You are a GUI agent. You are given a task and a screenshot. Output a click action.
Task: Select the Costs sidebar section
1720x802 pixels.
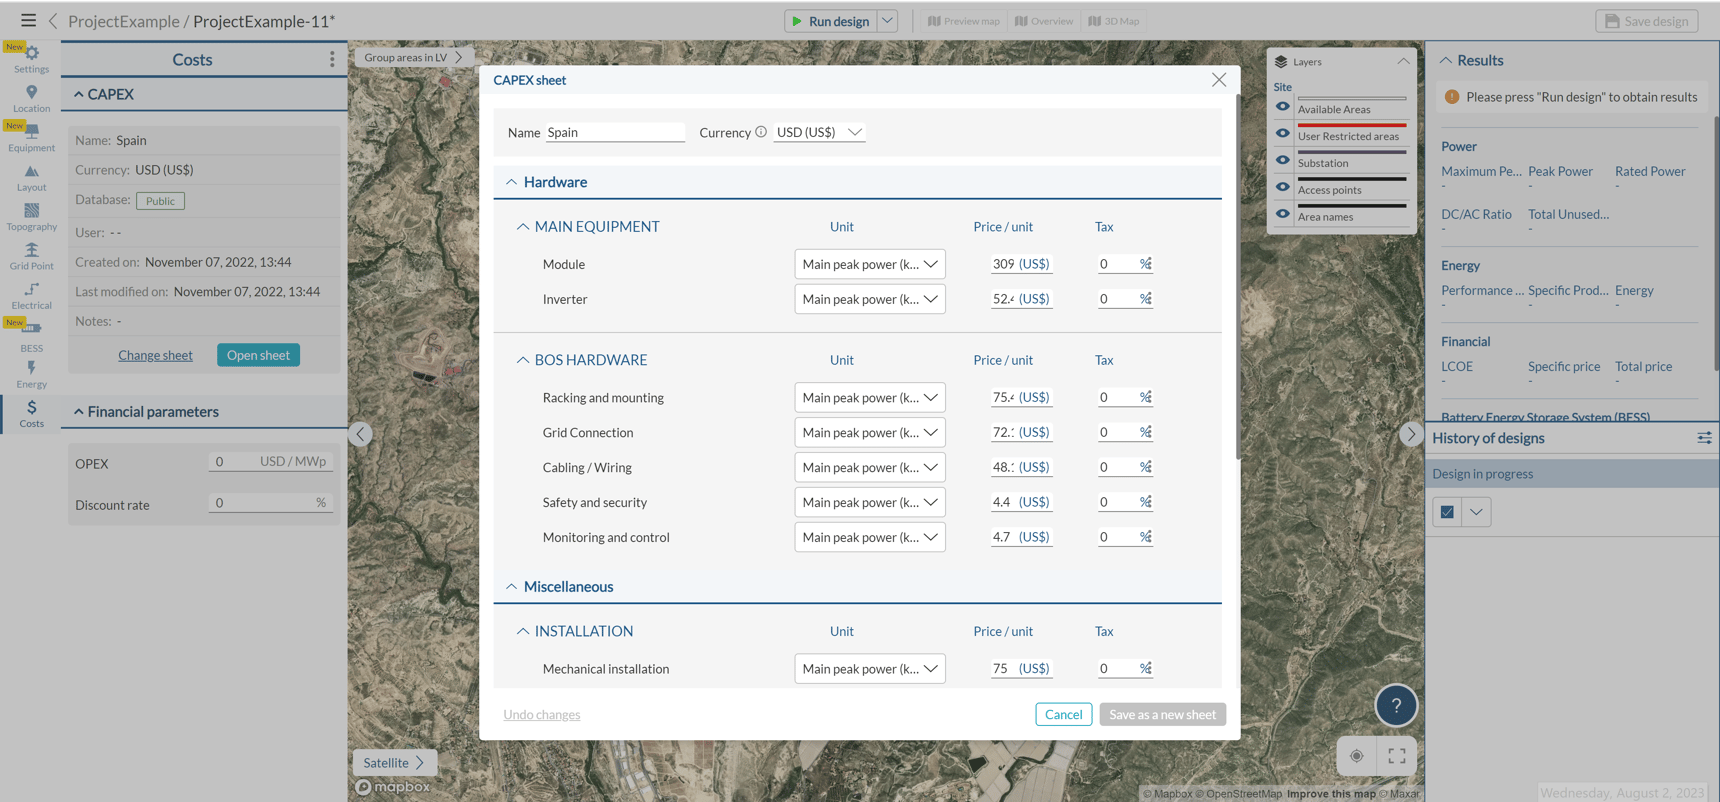[x=31, y=414]
